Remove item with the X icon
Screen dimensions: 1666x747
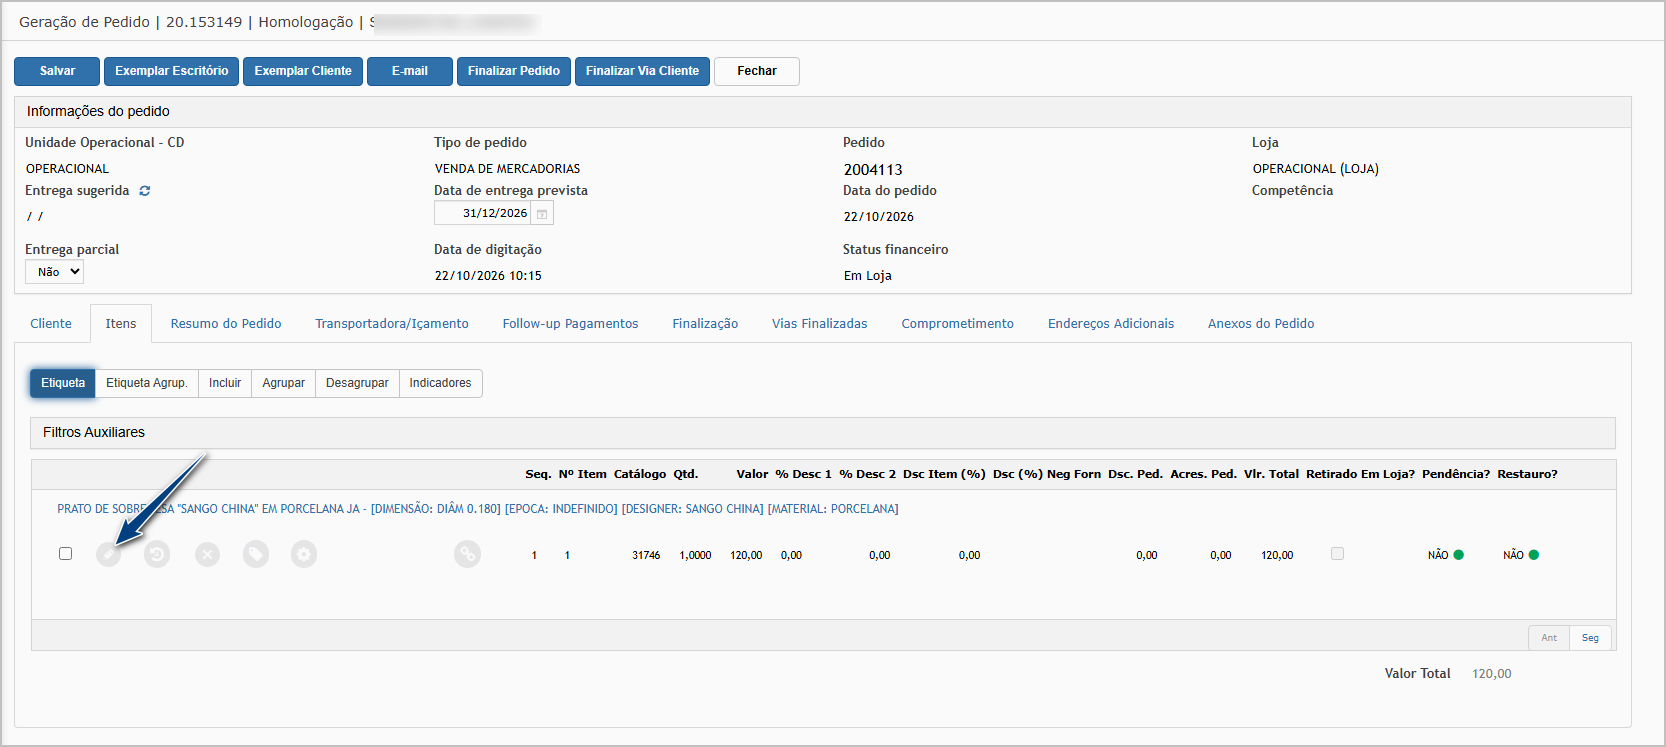click(207, 554)
